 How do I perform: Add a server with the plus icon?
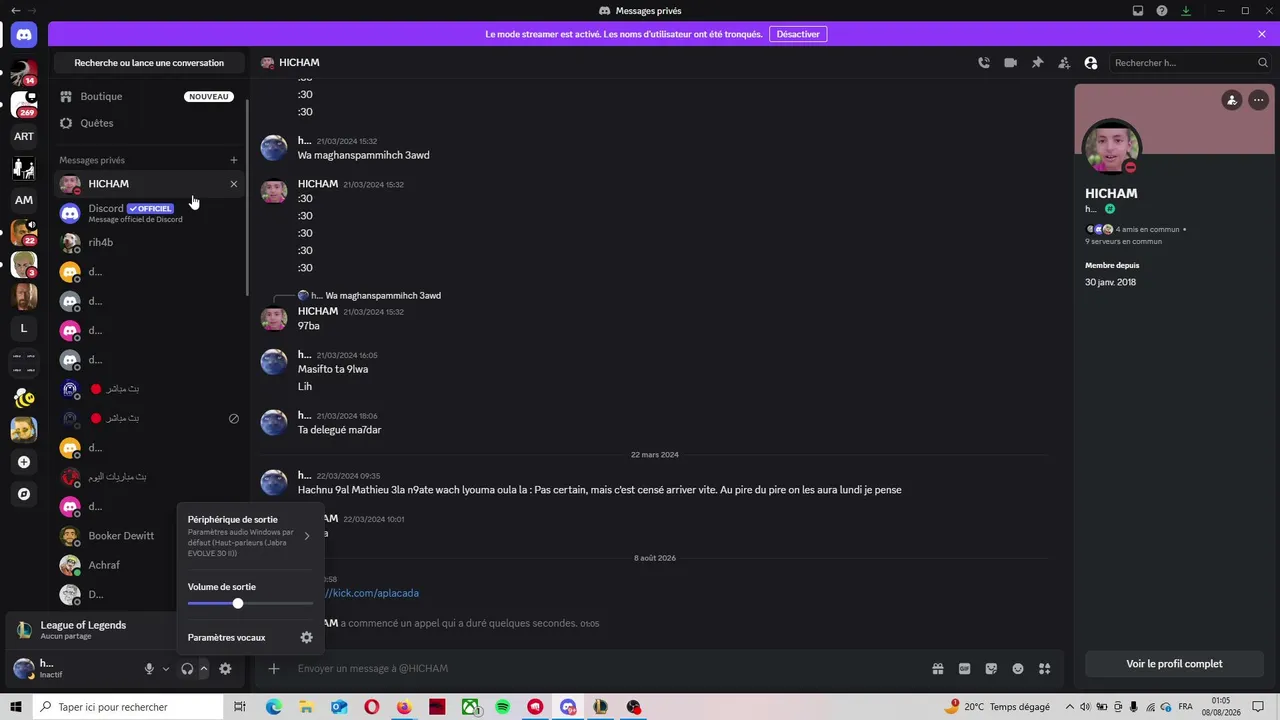click(x=24, y=462)
